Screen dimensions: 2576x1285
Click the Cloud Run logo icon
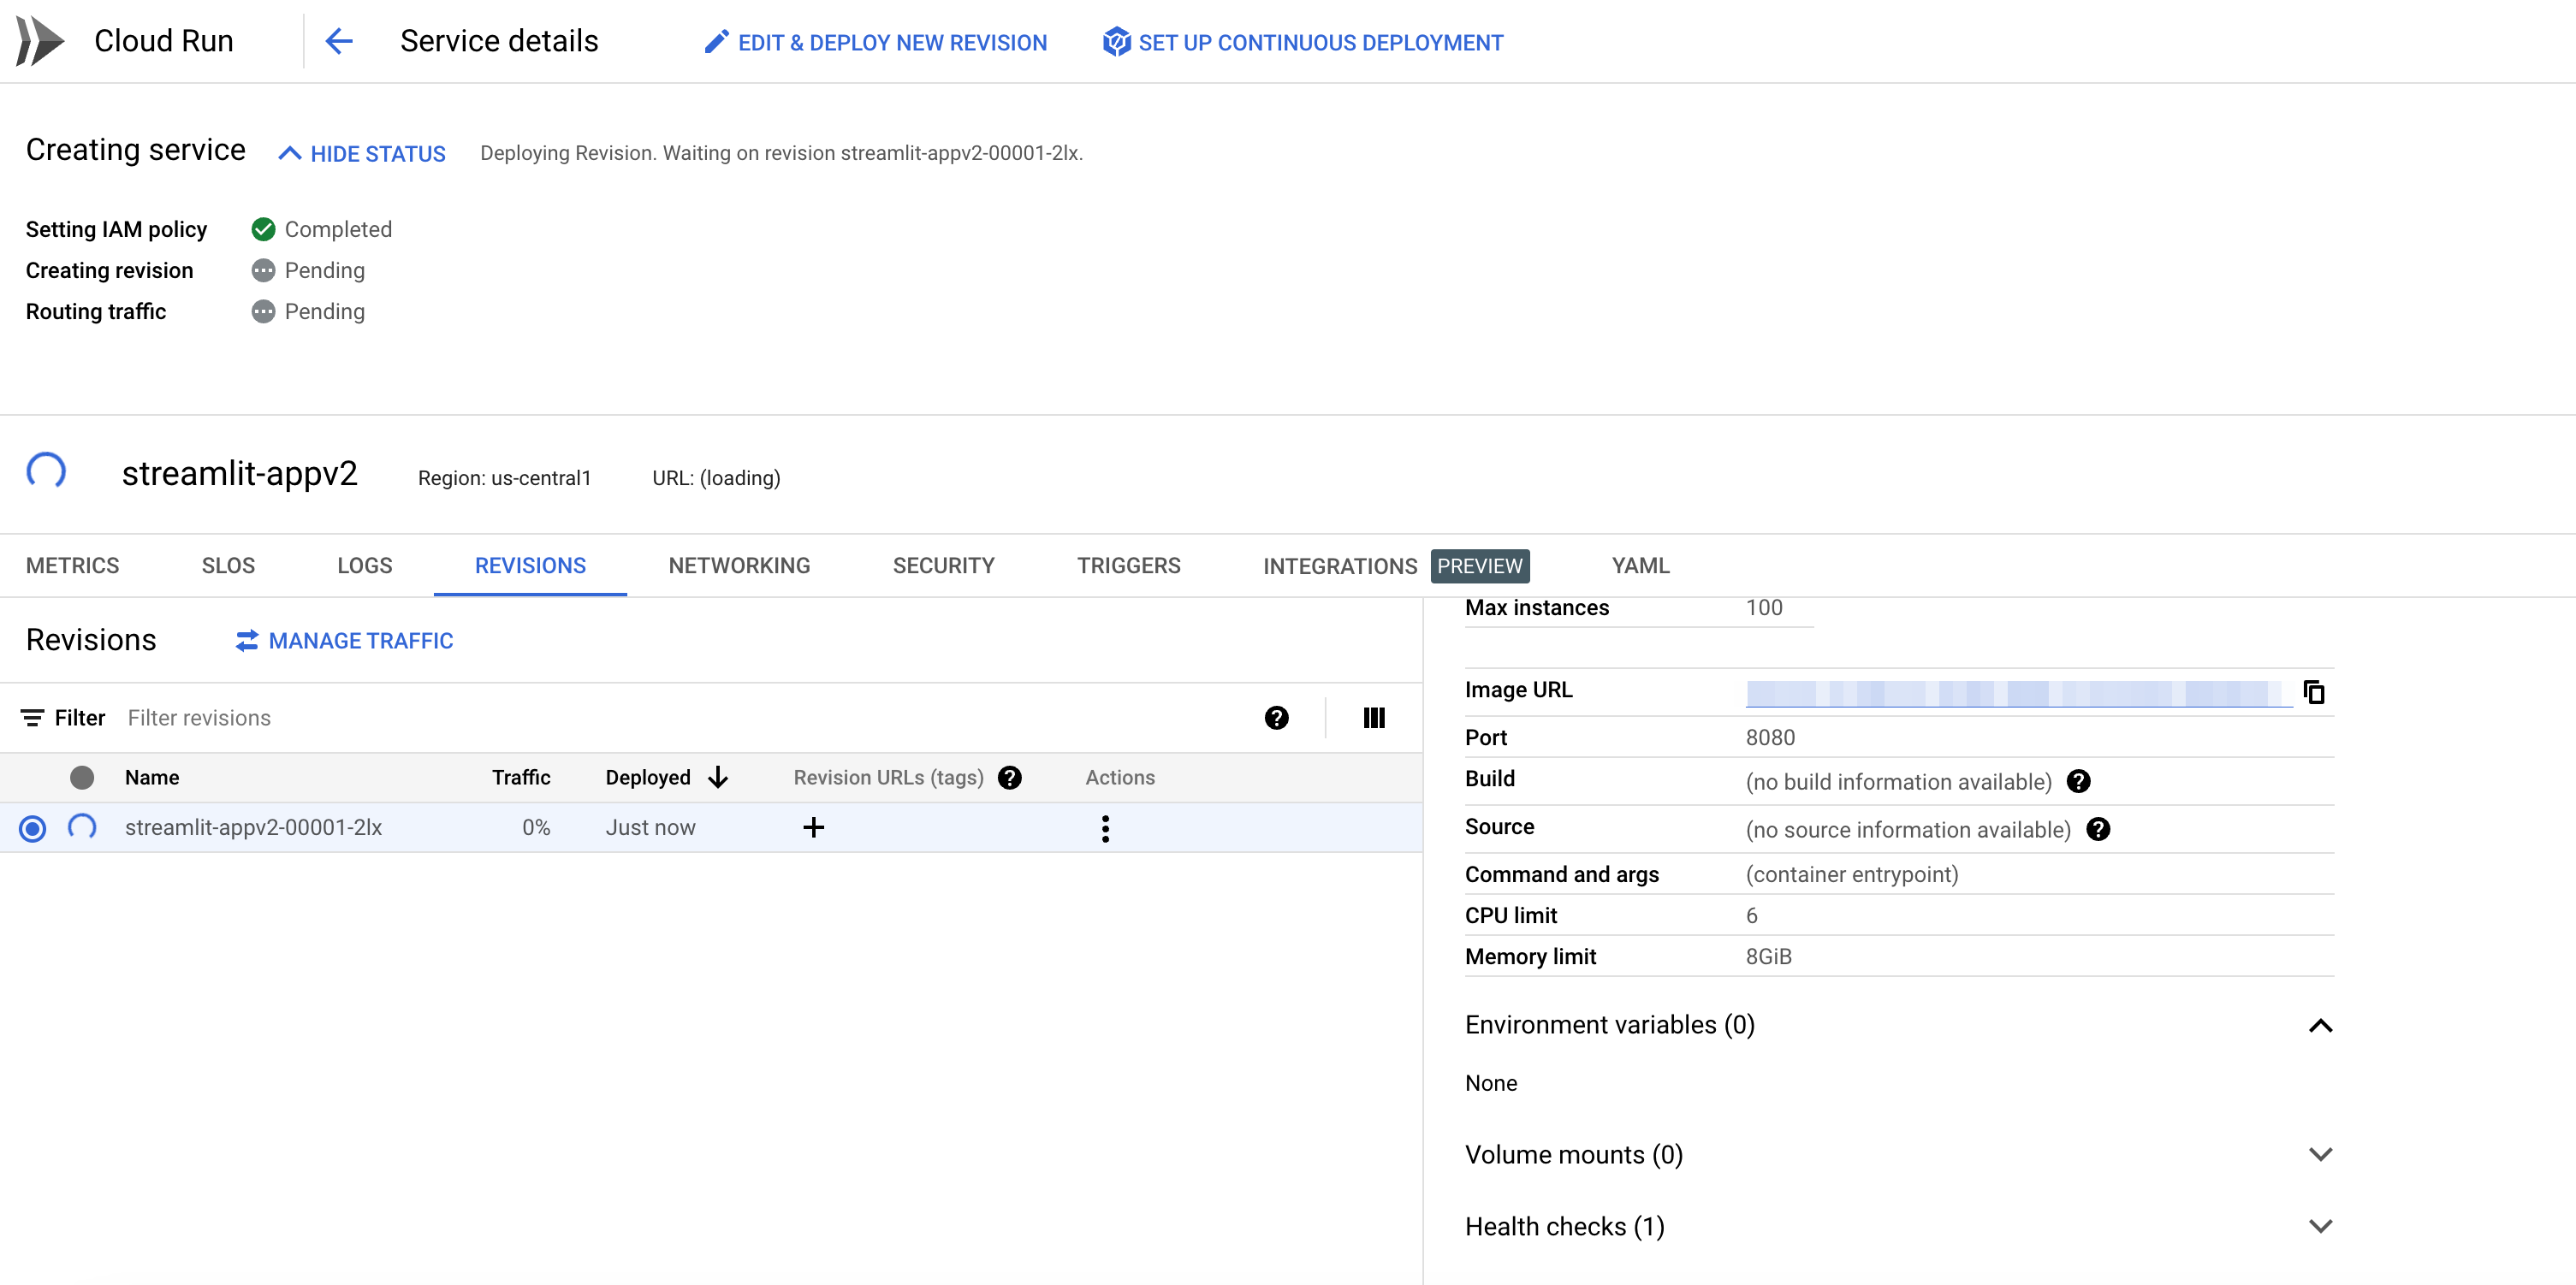pos(40,41)
